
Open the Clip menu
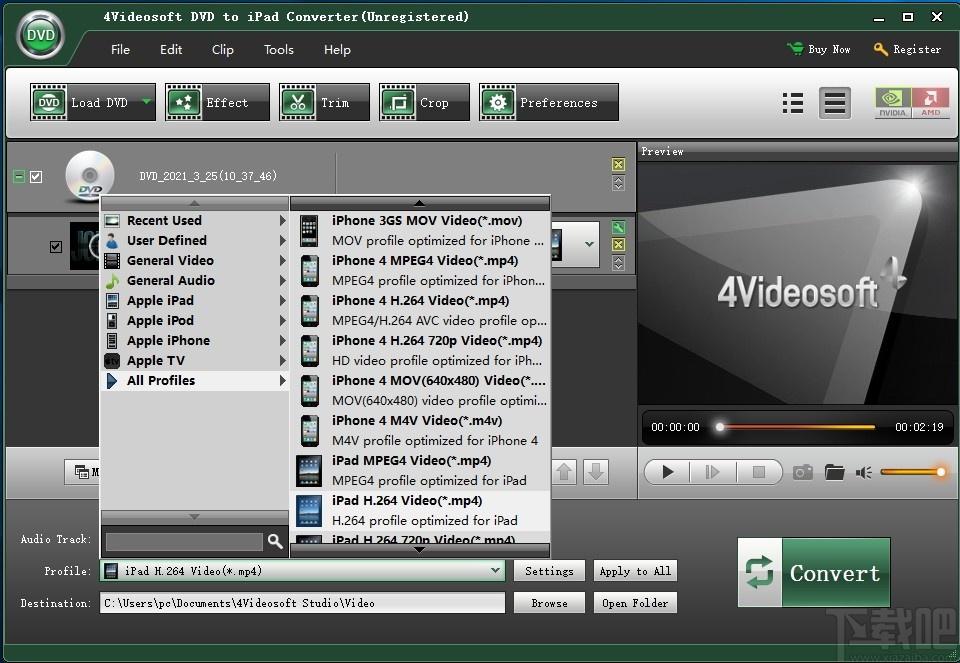coord(222,50)
